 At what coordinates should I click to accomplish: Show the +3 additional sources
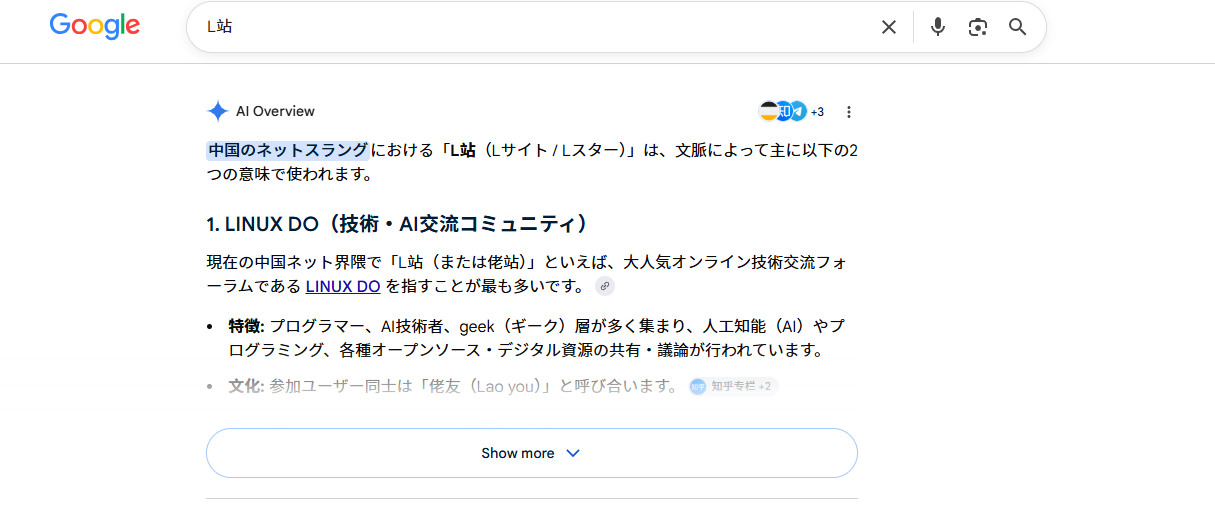point(817,112)
